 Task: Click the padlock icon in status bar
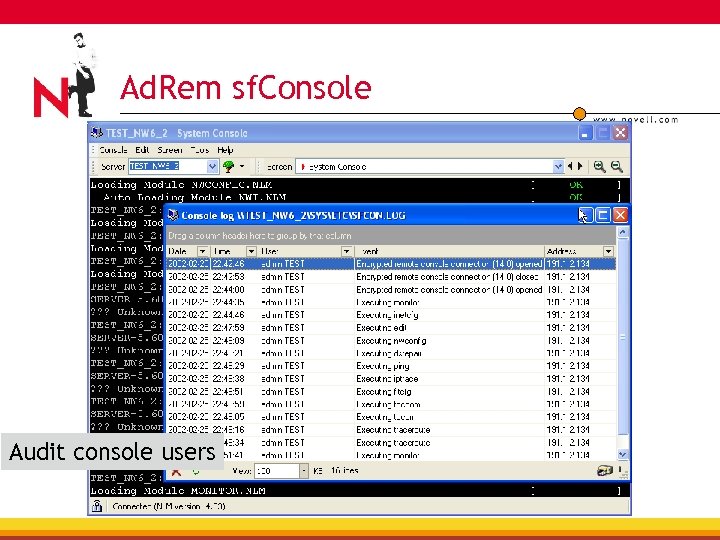(x=97, y=506)
